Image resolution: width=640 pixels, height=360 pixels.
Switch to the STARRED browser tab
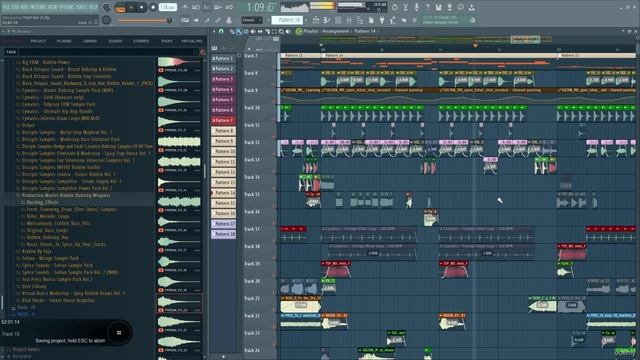141,41
